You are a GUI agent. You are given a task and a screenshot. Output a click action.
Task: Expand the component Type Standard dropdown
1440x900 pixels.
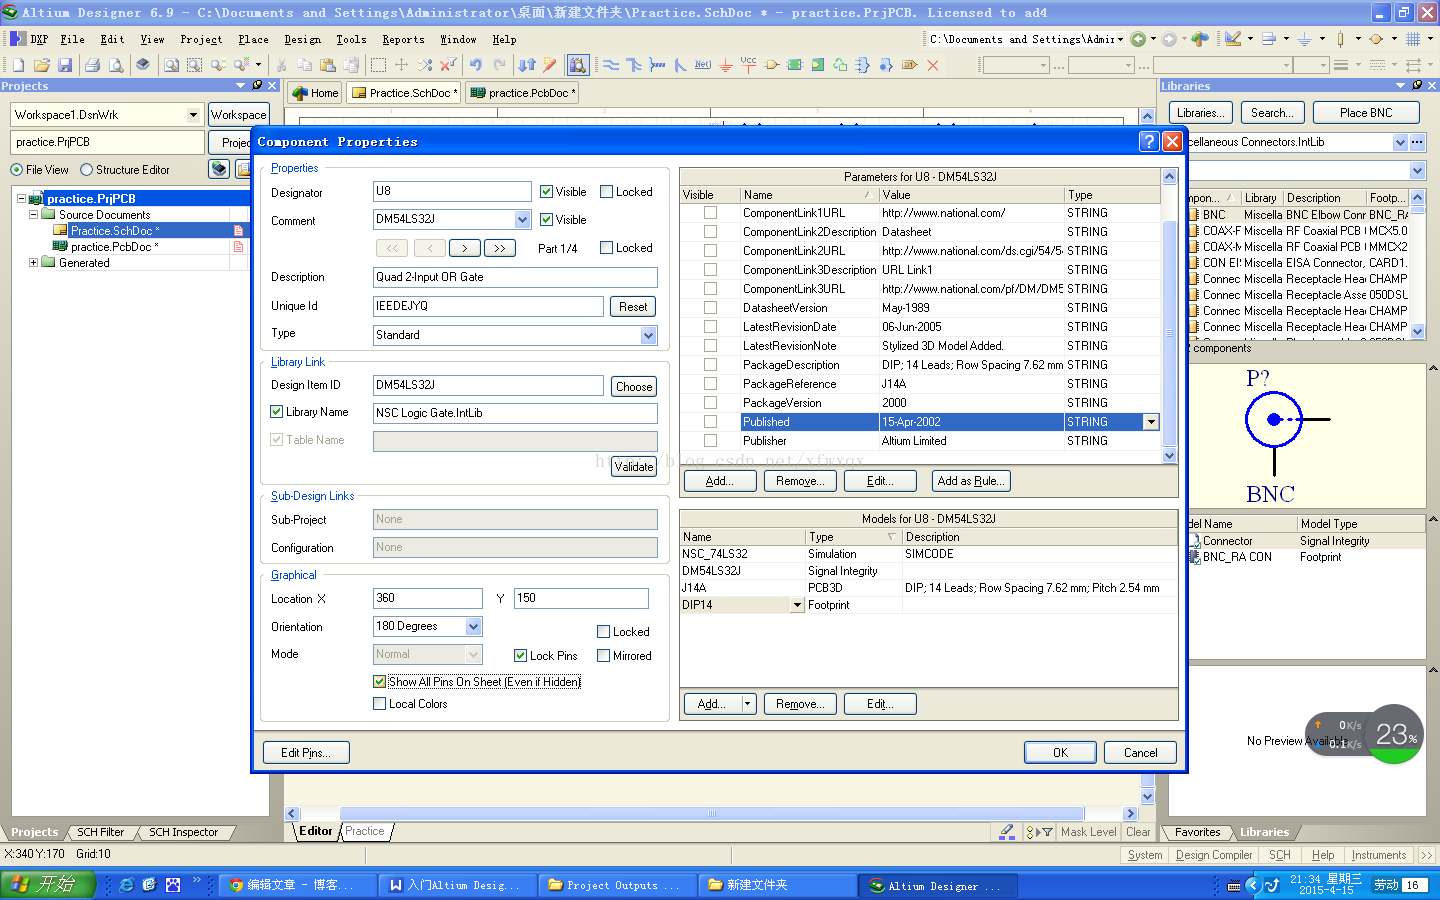(648, 335)
